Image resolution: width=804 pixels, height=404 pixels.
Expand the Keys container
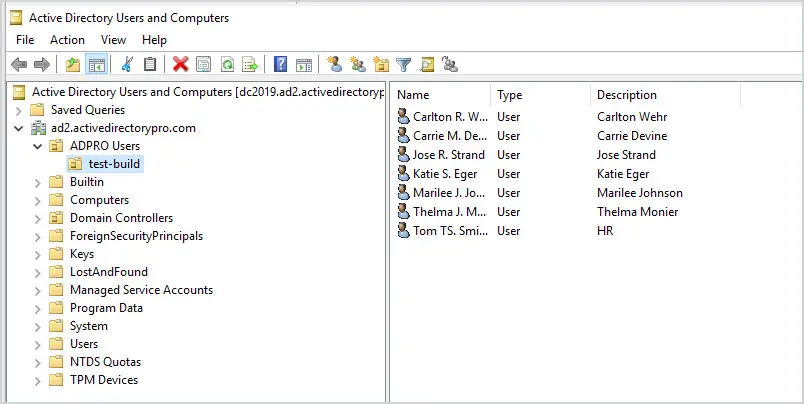pos(37,254)
